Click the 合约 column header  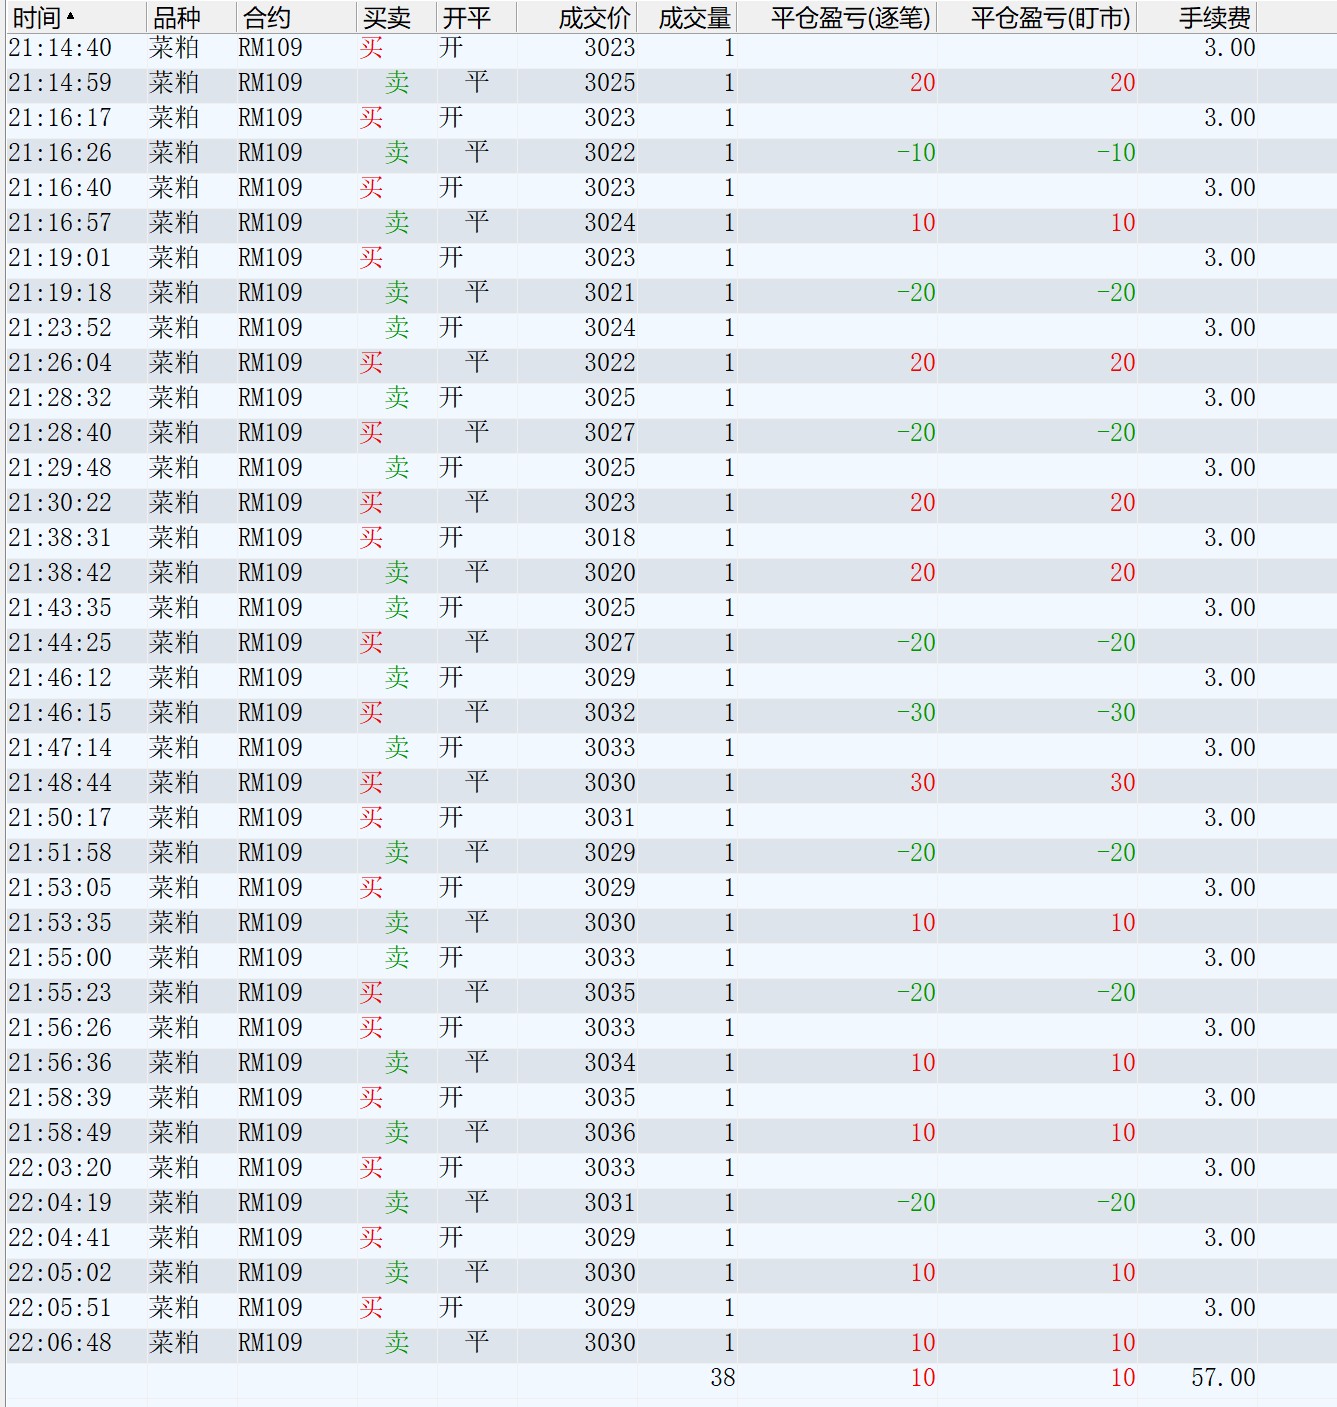click(x=297, y=17)
